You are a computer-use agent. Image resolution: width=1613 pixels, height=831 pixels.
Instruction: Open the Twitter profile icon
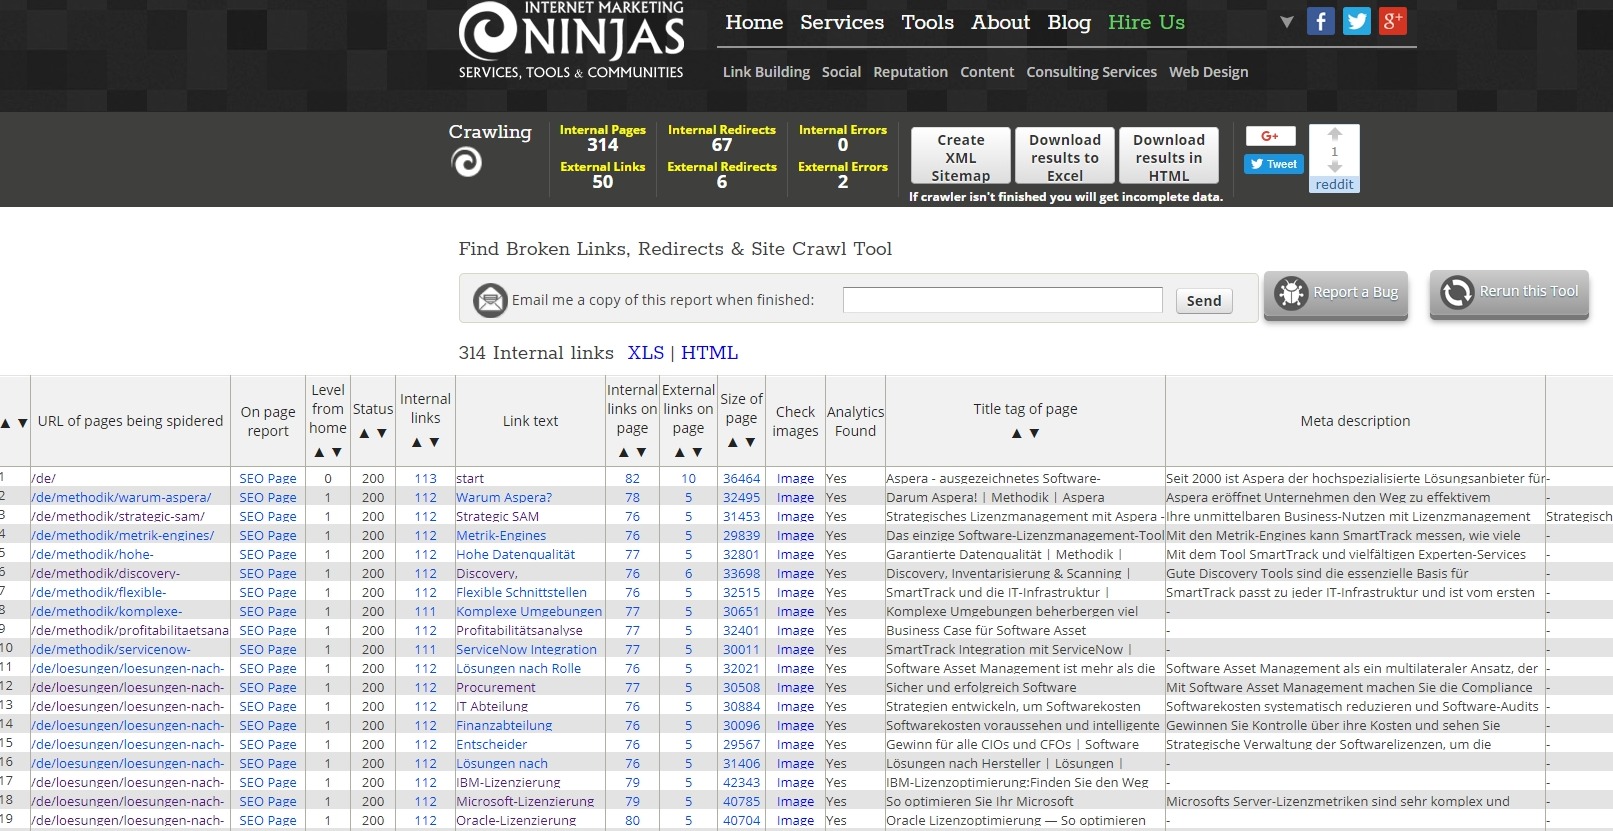tap(1356, 21)
